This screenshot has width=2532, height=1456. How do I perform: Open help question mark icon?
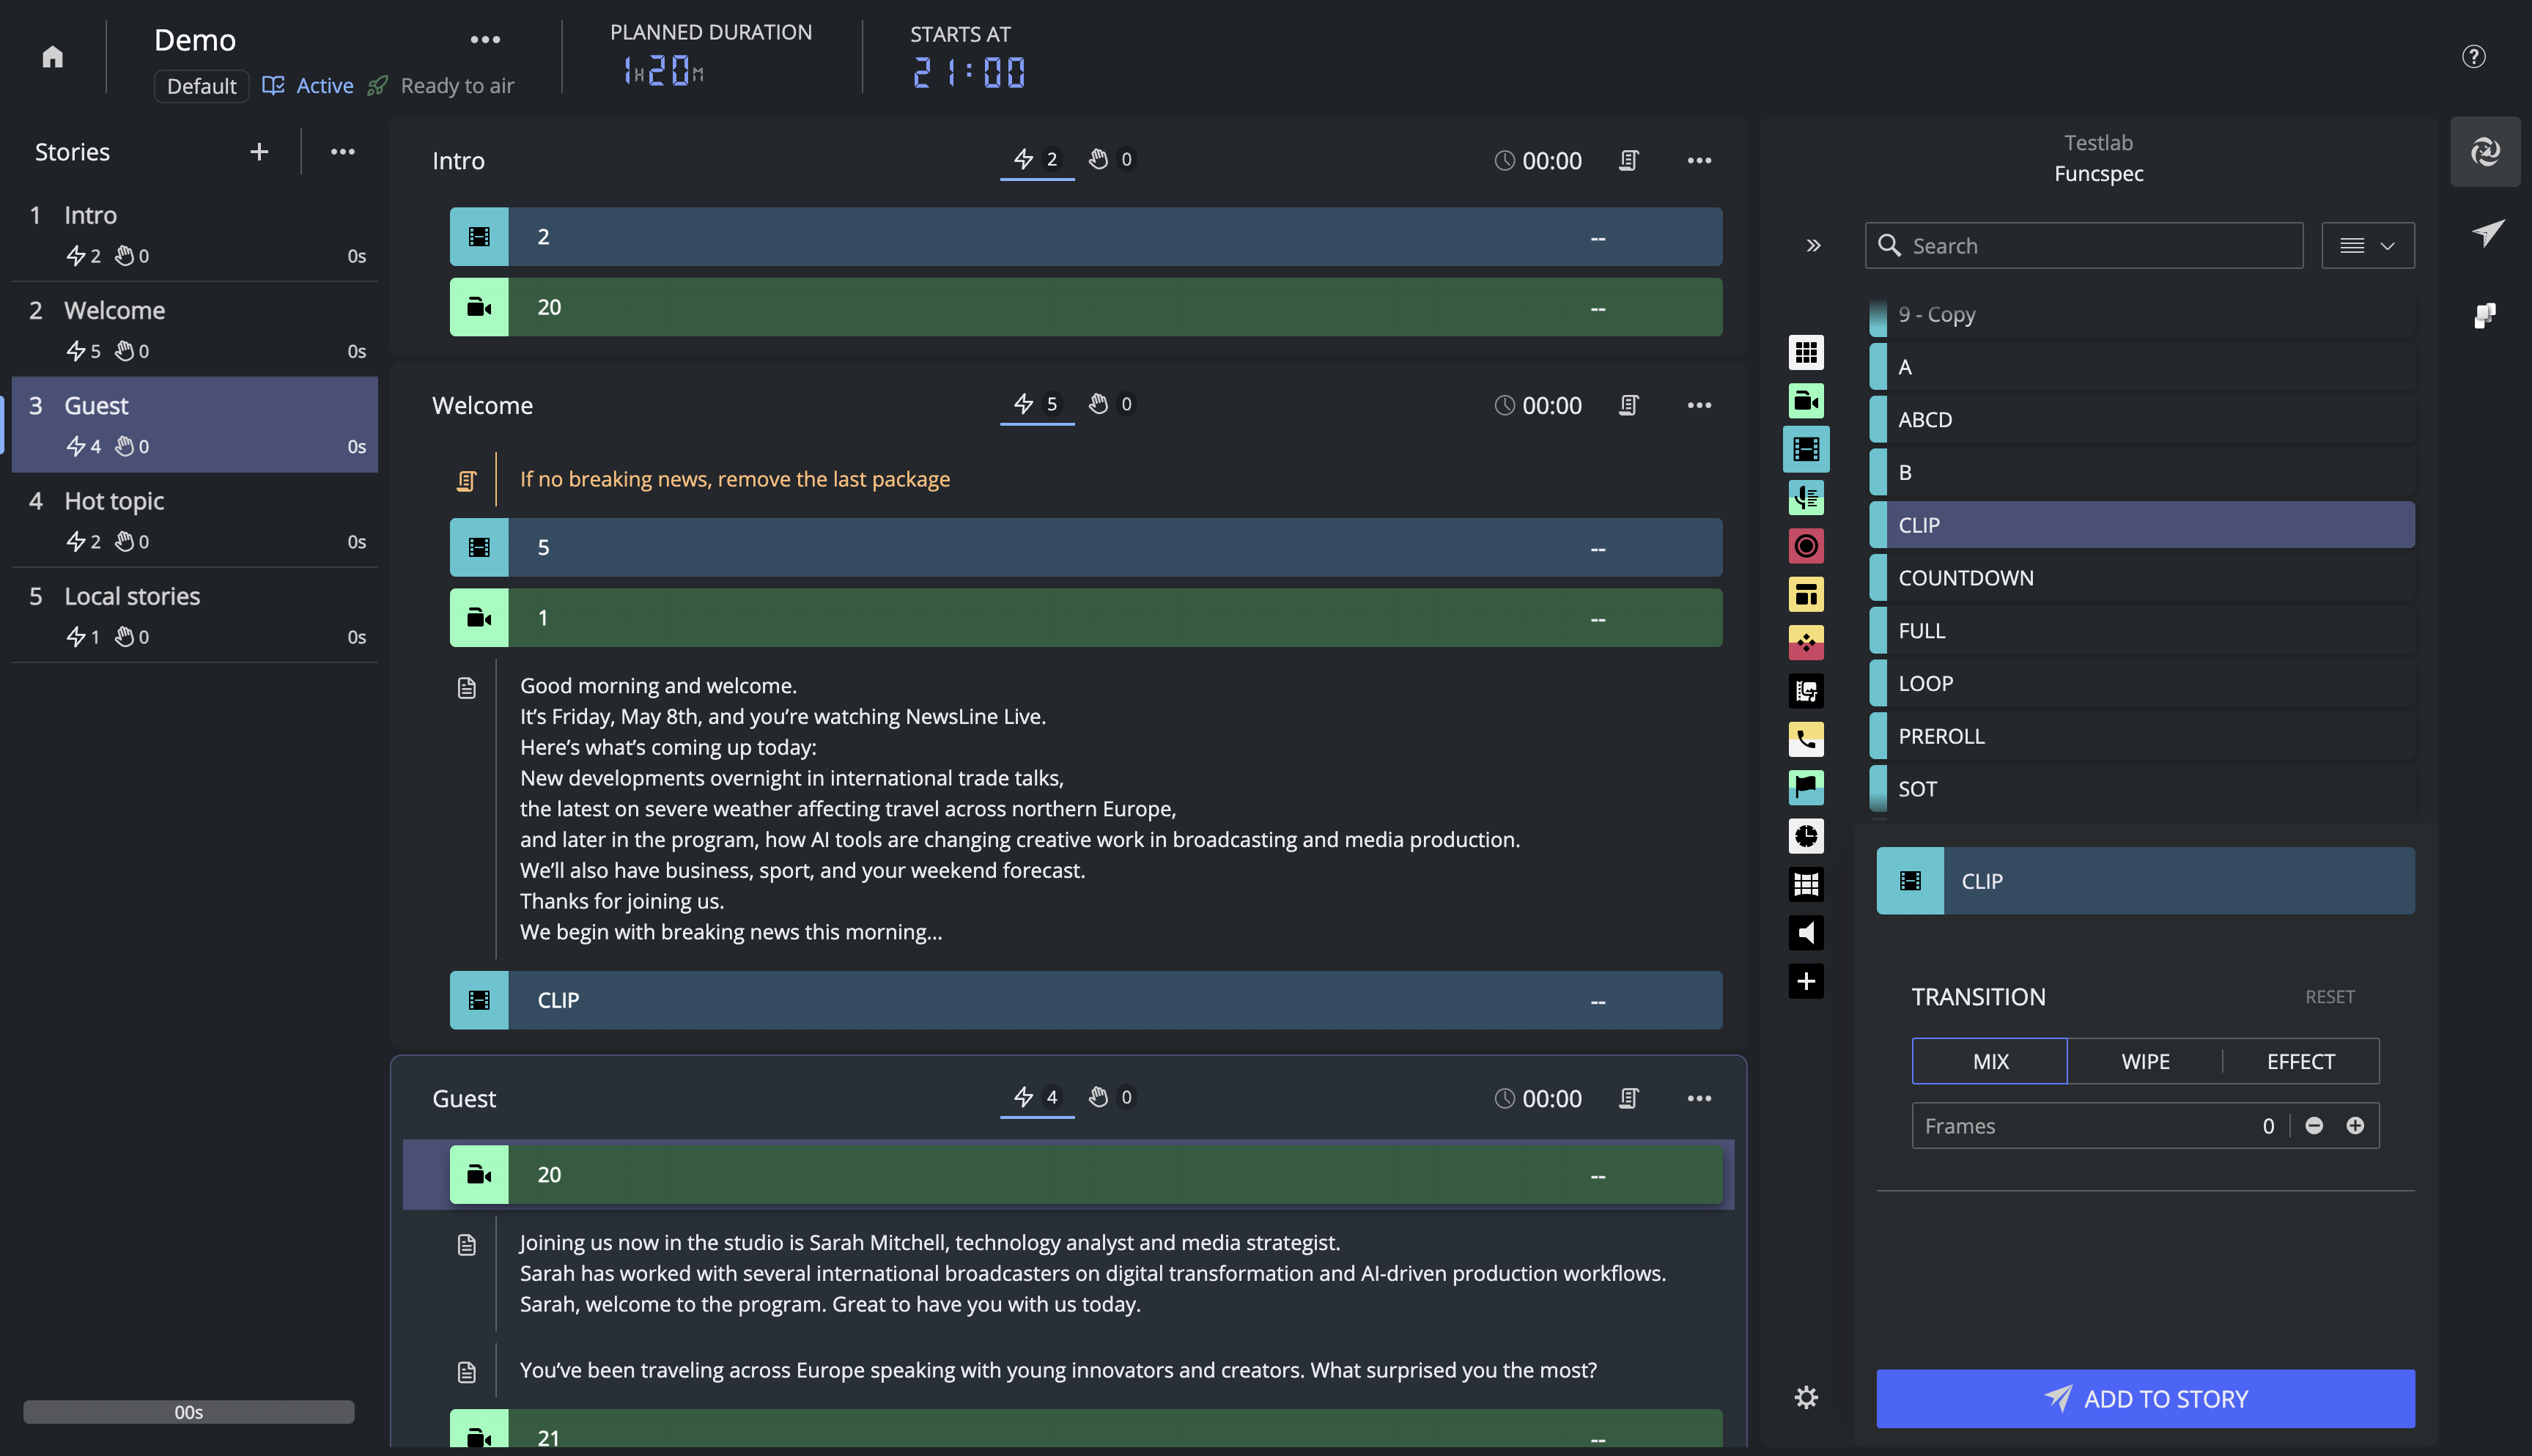[2473, 56]
